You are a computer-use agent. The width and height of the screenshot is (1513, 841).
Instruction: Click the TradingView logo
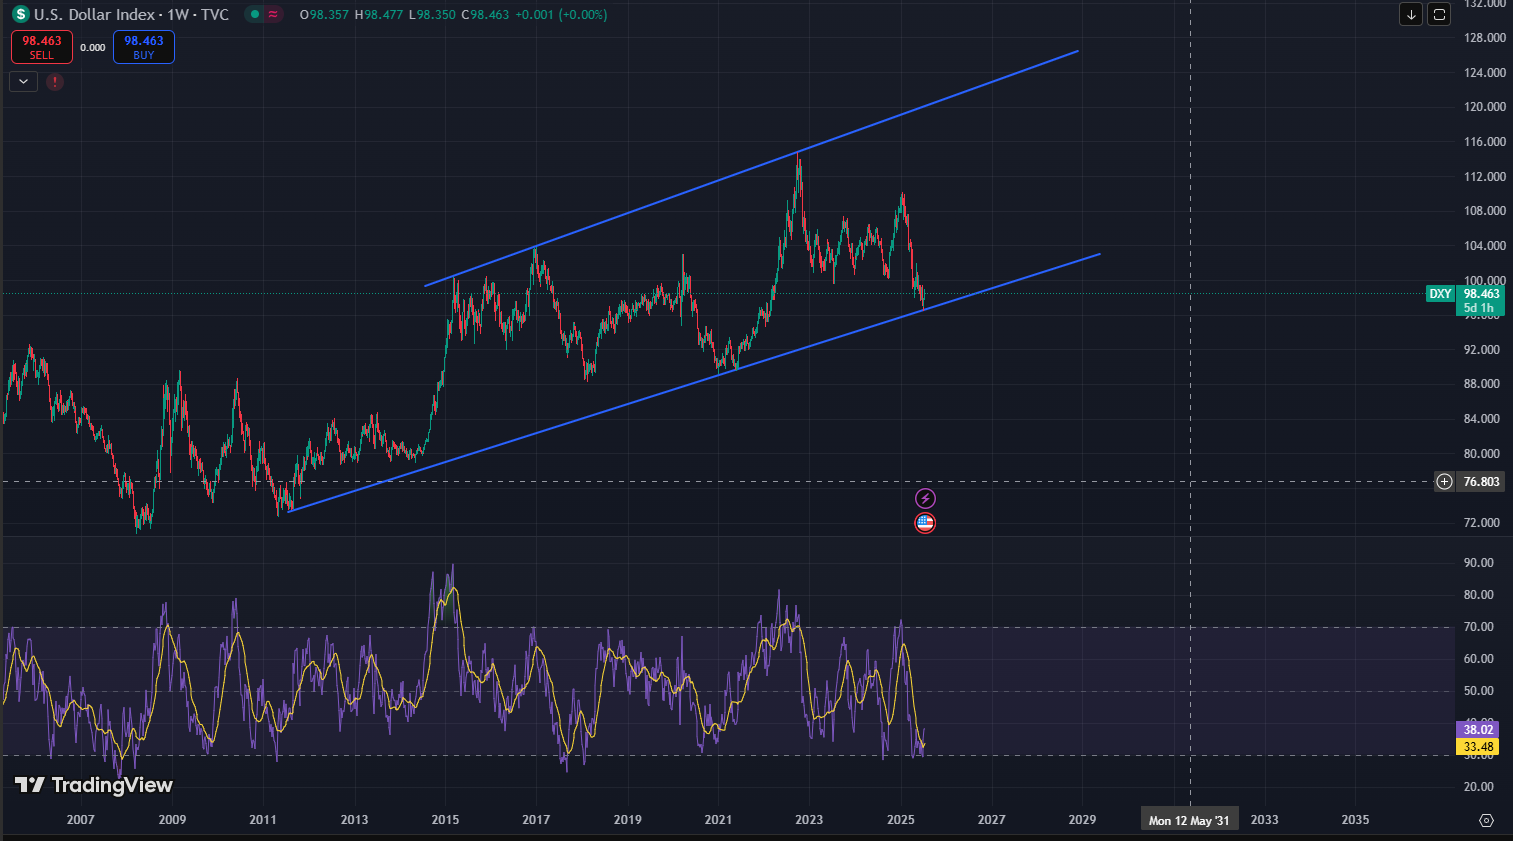[94, 785]
